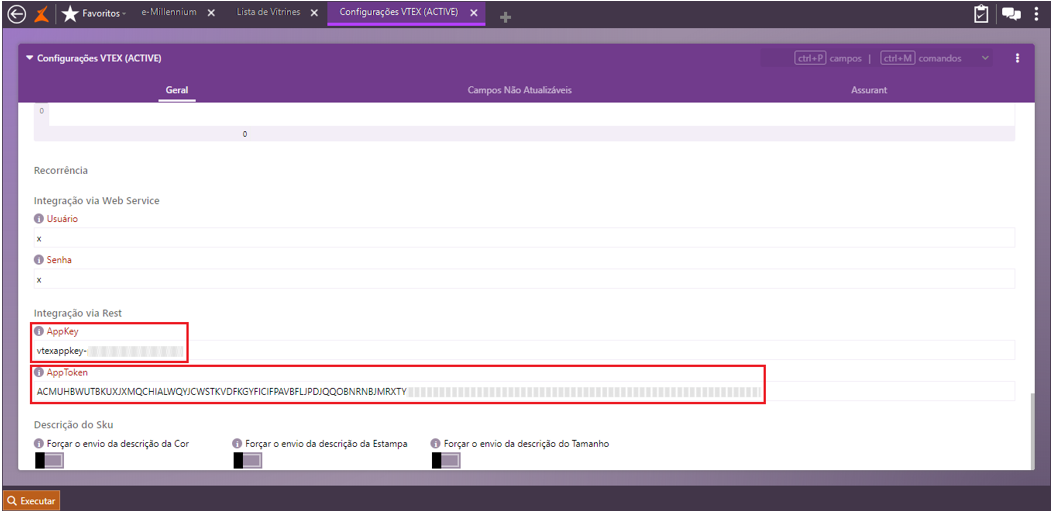Click the ctrl+M comandos shortcut
This screenshot has height=528, width=1053.
(921, 58)
